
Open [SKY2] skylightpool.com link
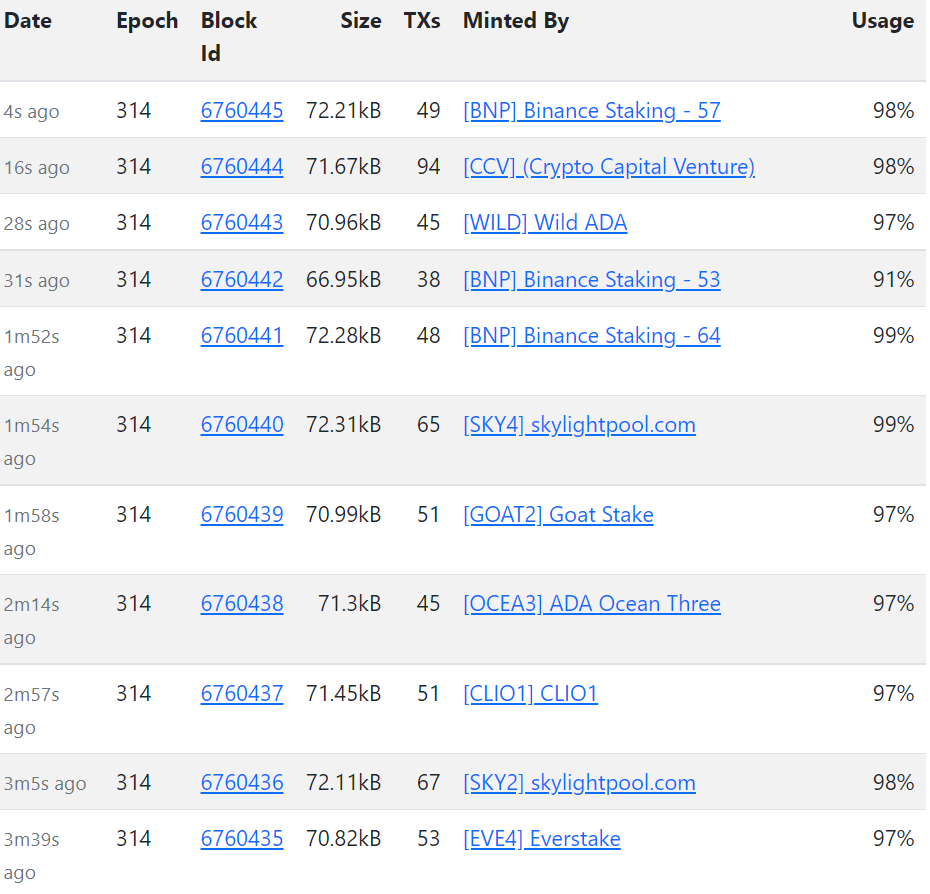point(579,783)
